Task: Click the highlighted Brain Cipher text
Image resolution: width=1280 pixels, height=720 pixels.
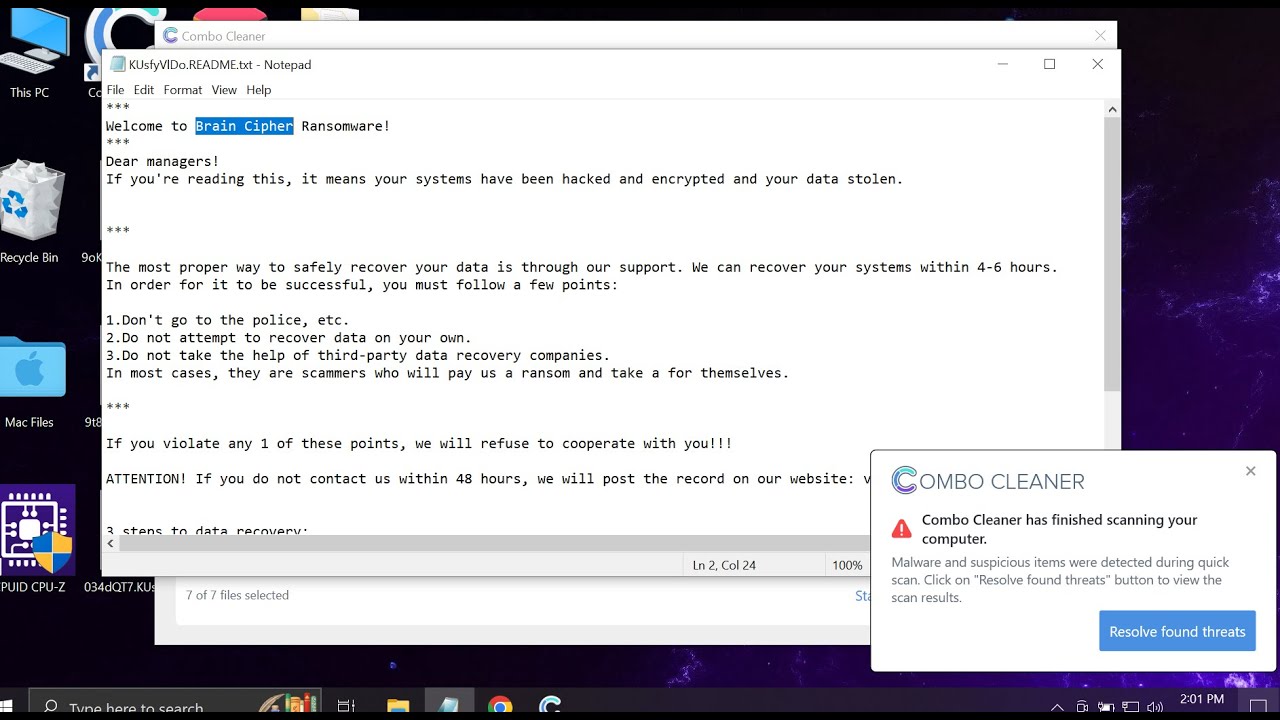Action: click(244, 126)
